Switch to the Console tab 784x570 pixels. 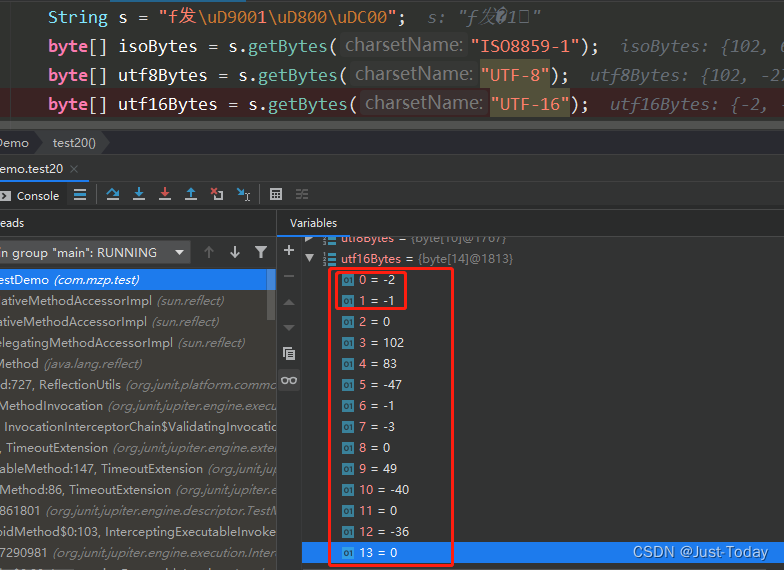[37, 196]
